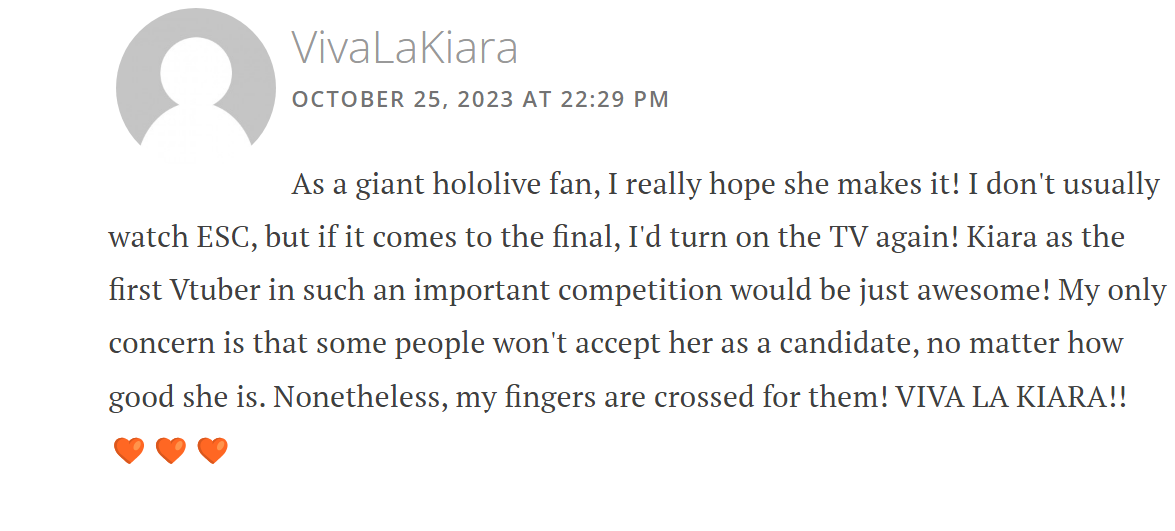Open the October 25, 2023 comment permalink
1175x531 pixels.
[480, 99]
